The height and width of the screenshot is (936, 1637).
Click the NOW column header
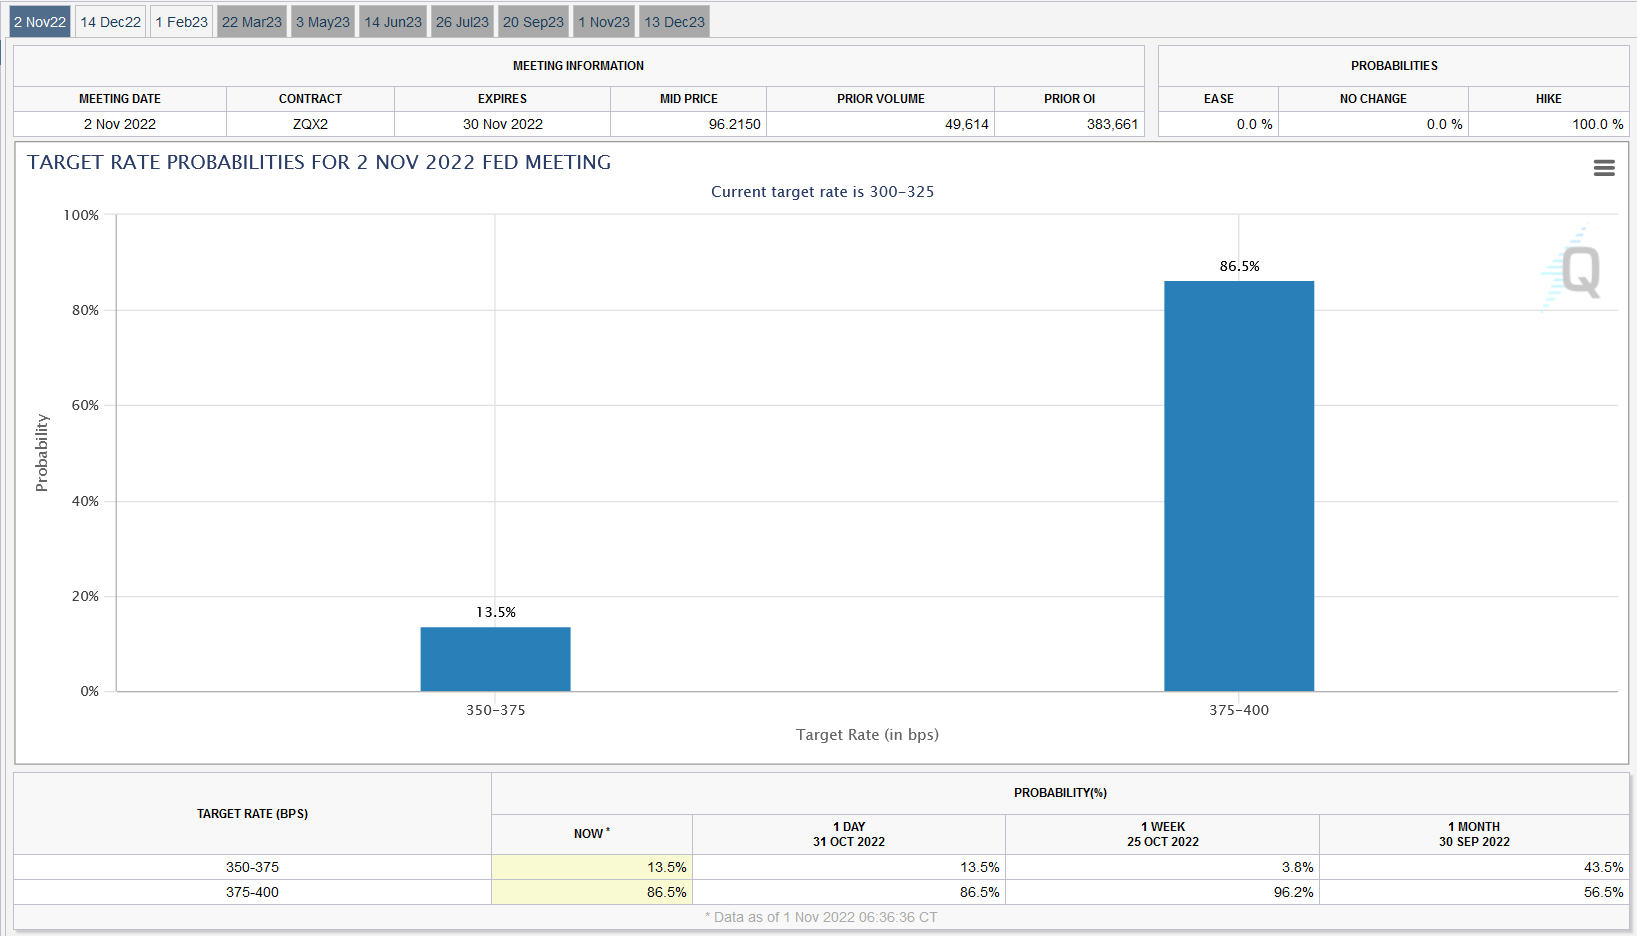[x=592, y=834]
